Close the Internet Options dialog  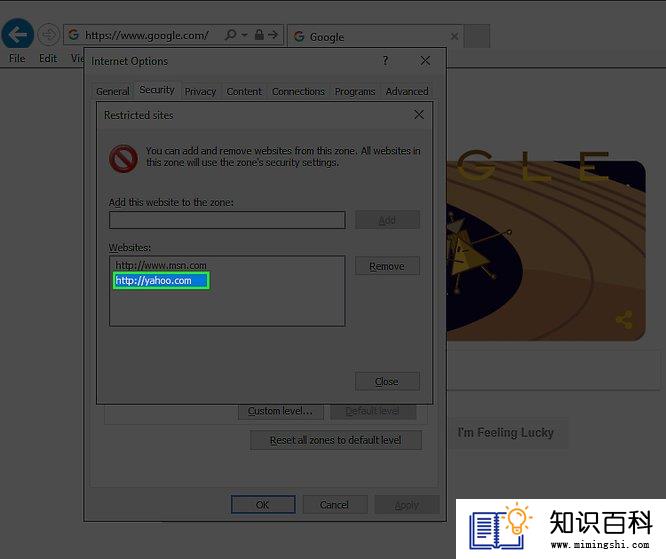point(425,61)
